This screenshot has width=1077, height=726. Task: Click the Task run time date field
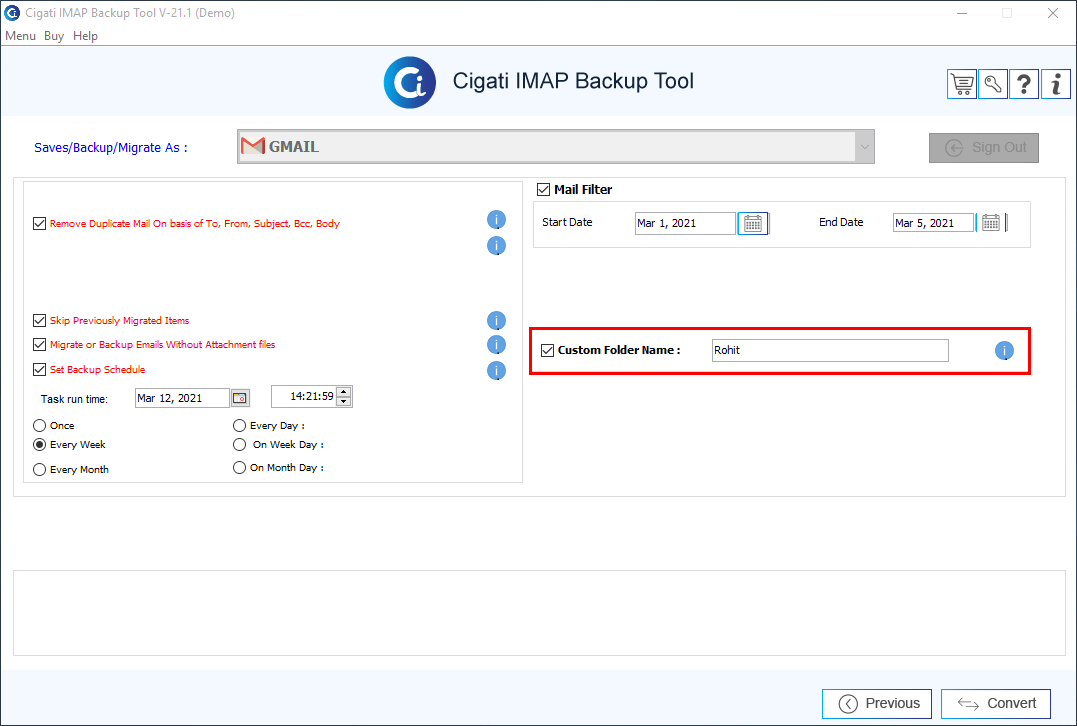tap(182, 398)
